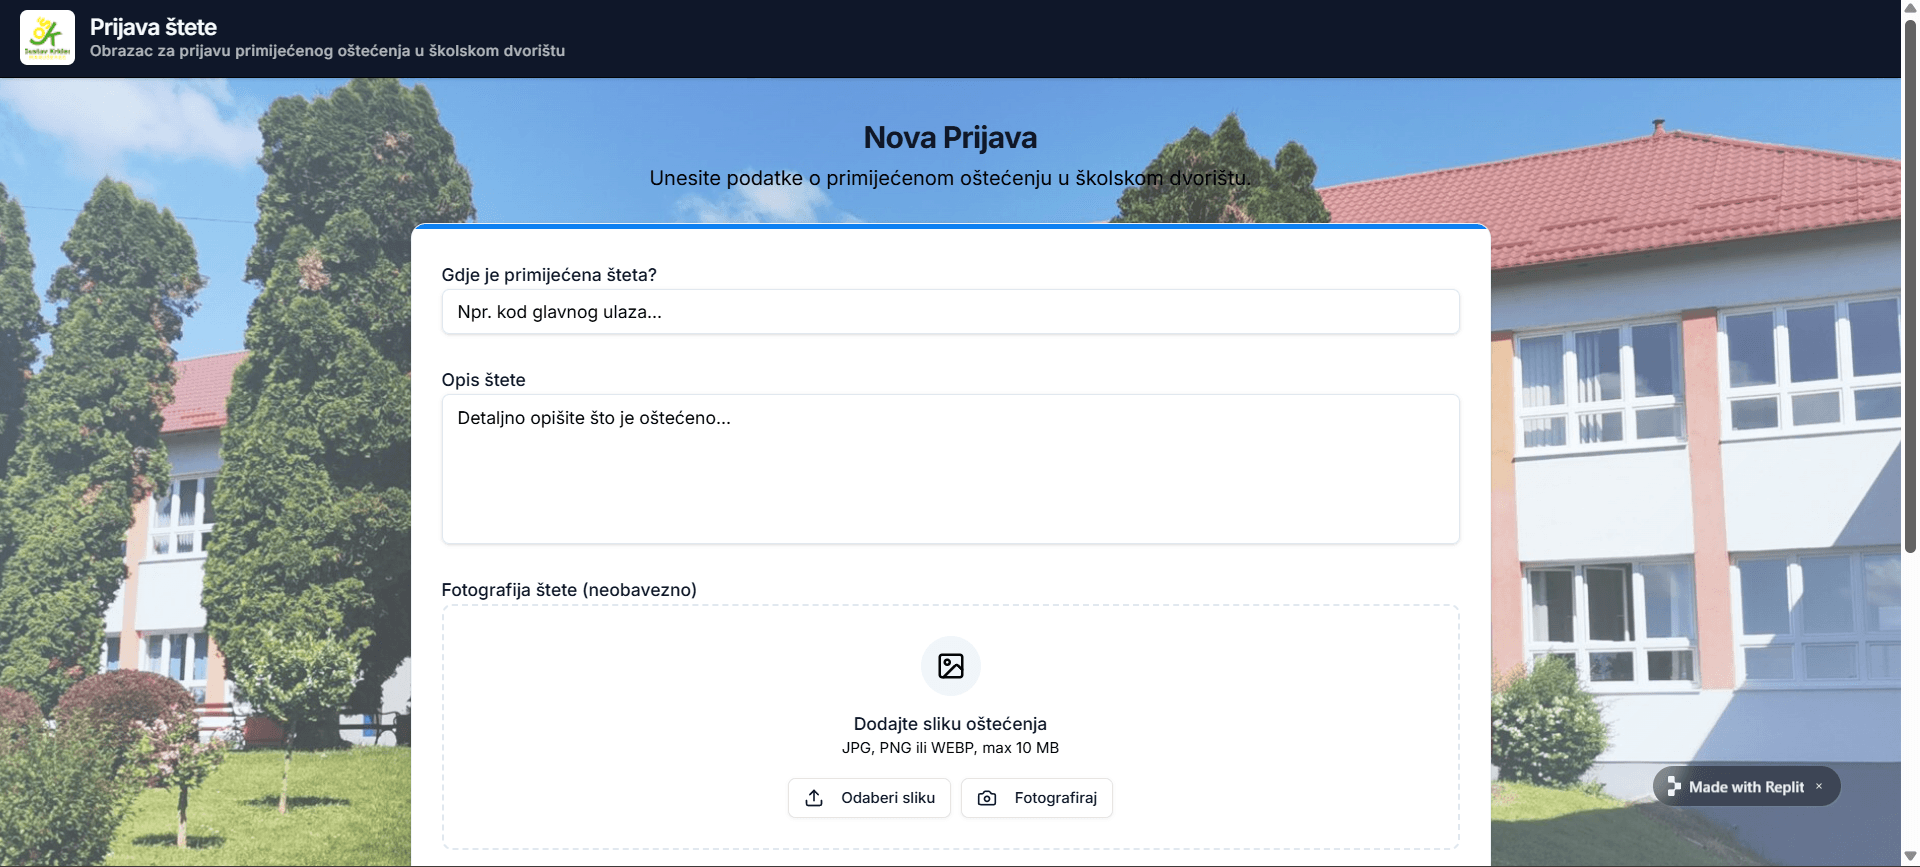Focus the 'Opis štete' text area

click(x=950, y=469)
